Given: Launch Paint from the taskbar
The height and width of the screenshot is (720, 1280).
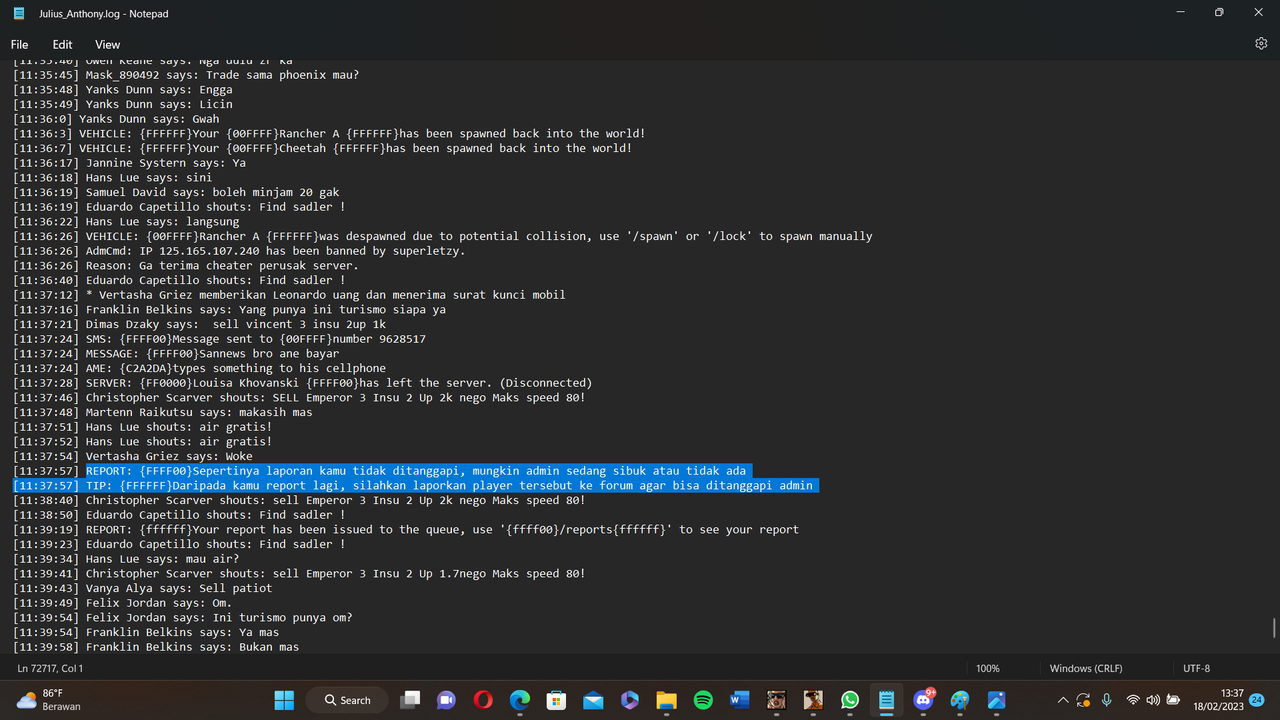Looking at the screenshot, I should [x=960, y=700].
